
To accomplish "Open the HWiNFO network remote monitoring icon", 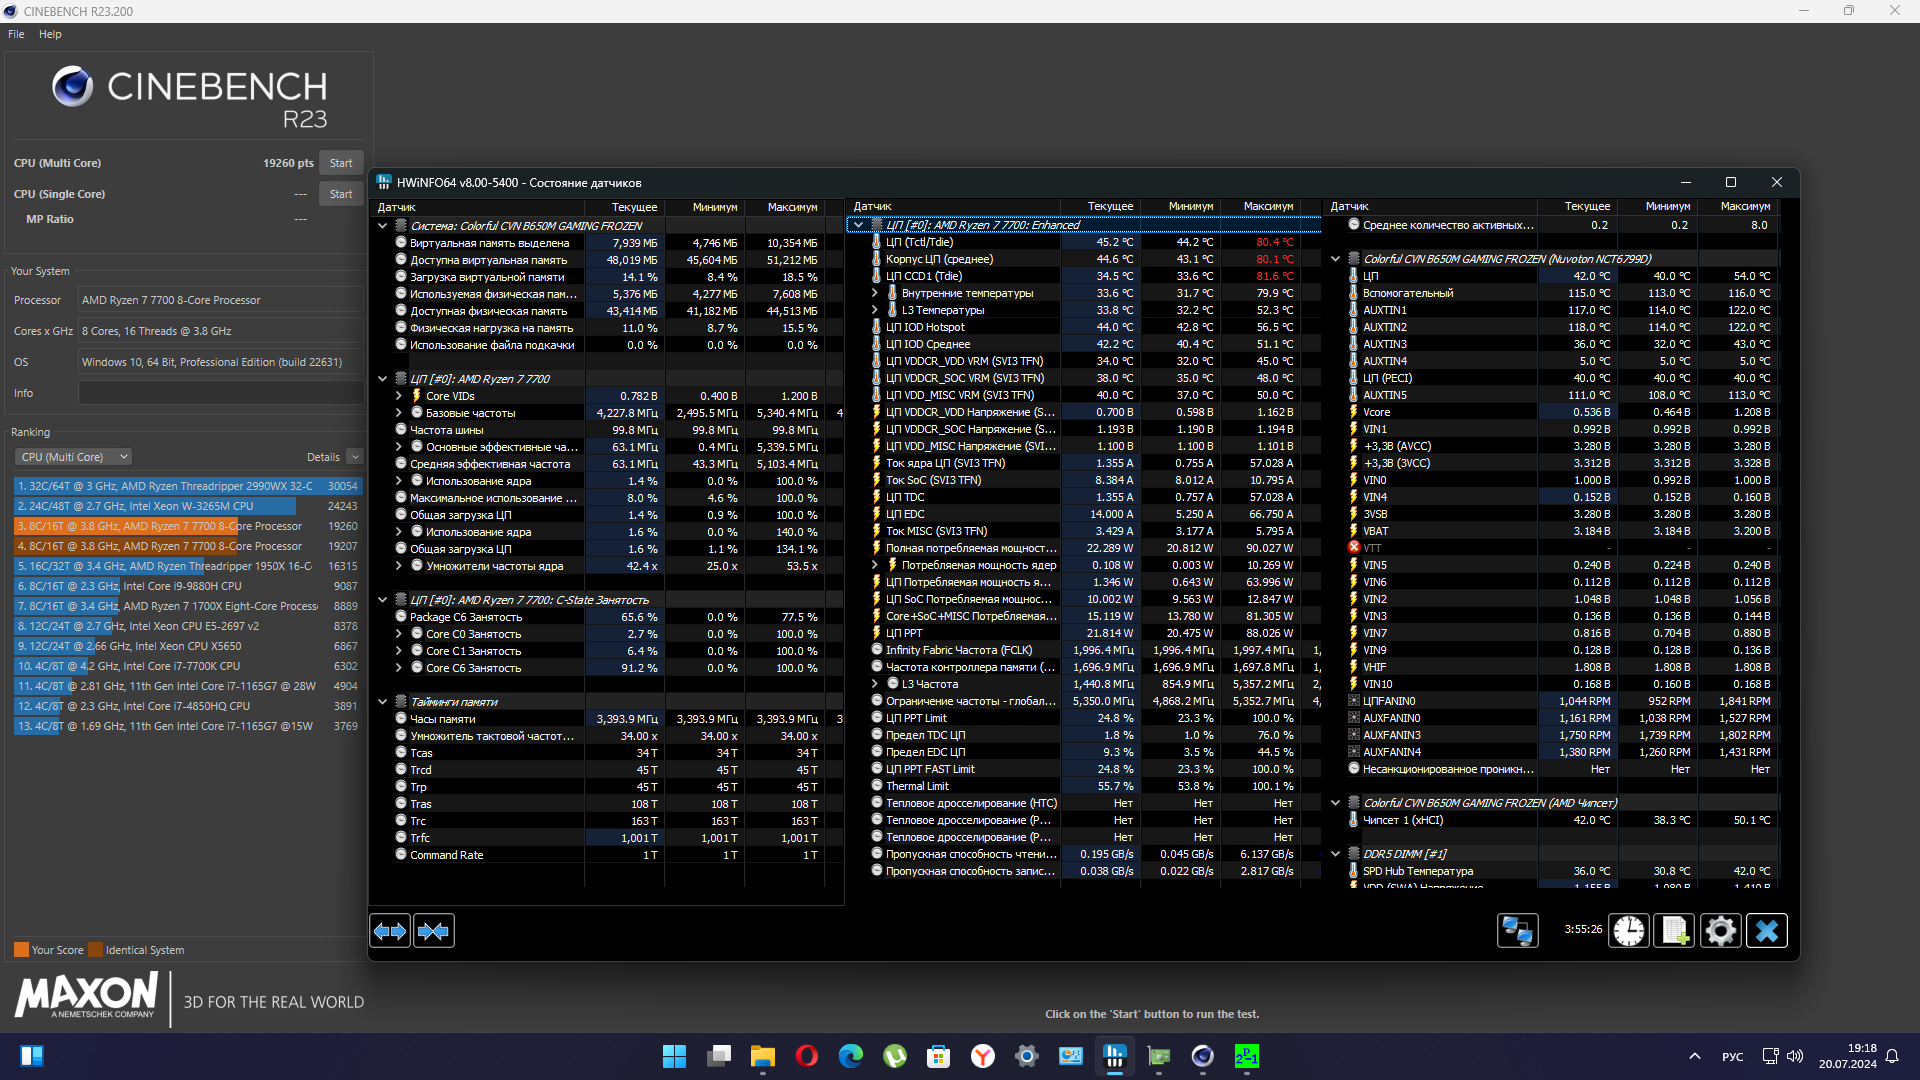I will [x=1517, y=931].
